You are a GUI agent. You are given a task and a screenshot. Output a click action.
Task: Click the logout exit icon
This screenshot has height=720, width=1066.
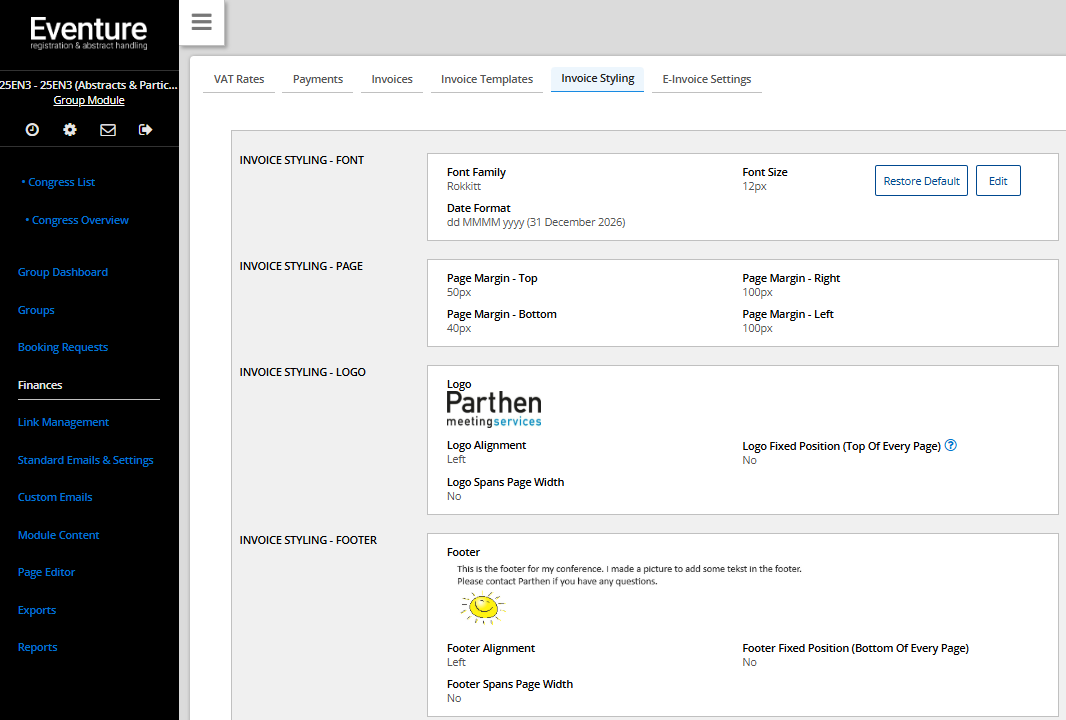click(x=146, y=130)
